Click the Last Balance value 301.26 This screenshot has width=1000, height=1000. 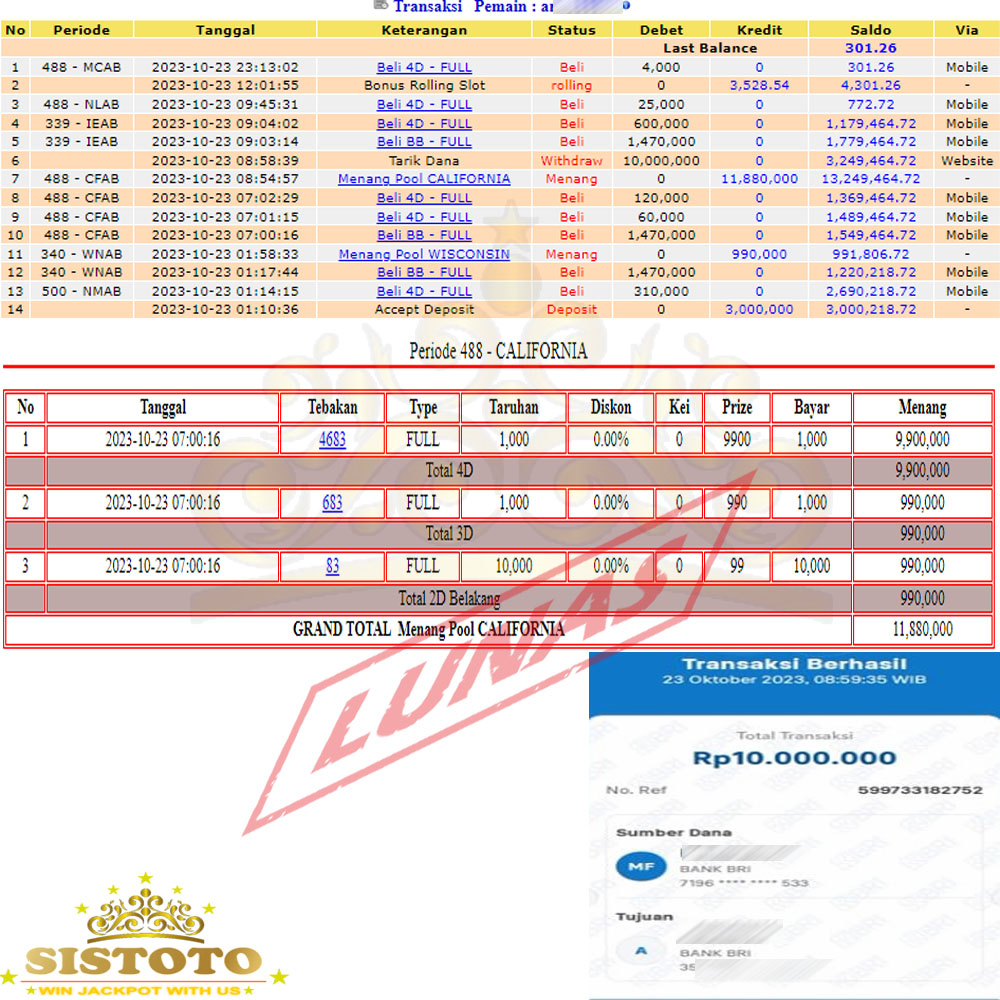click(x=870, y=48)
